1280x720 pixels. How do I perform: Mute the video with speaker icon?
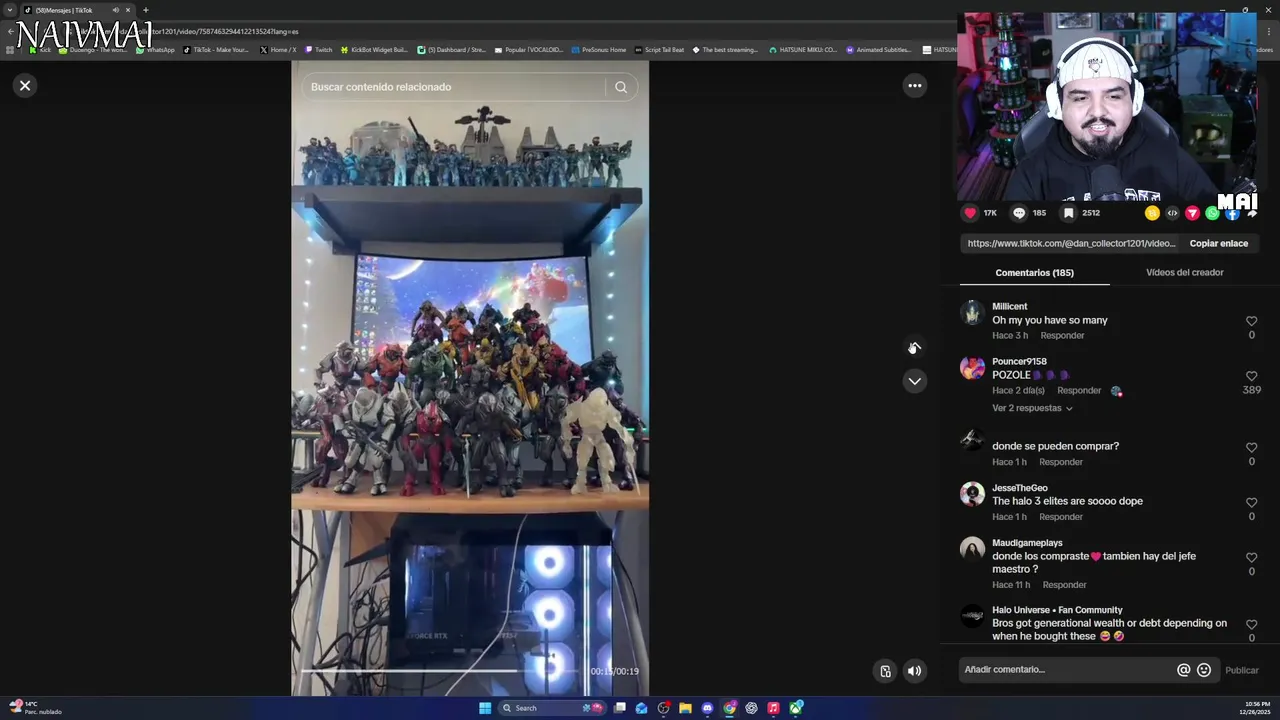(x=914, y=671)
